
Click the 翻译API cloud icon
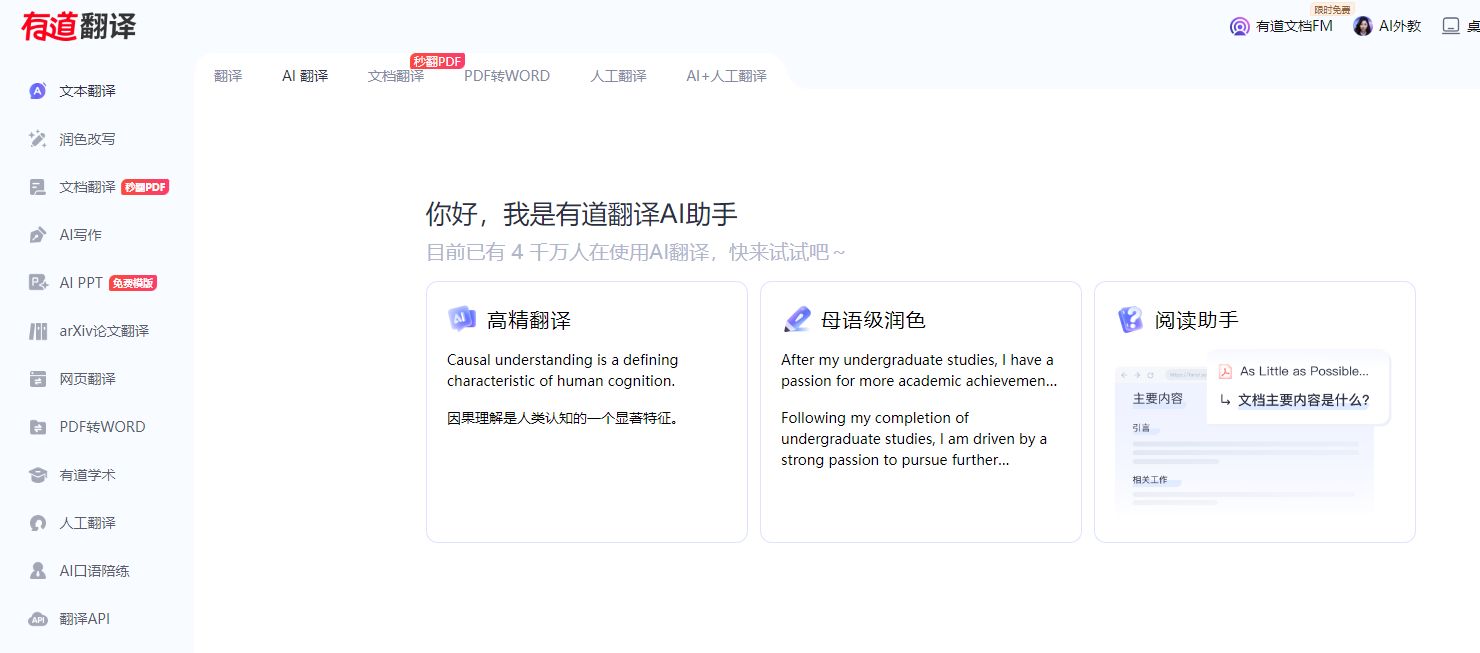(x=38, y=619)
